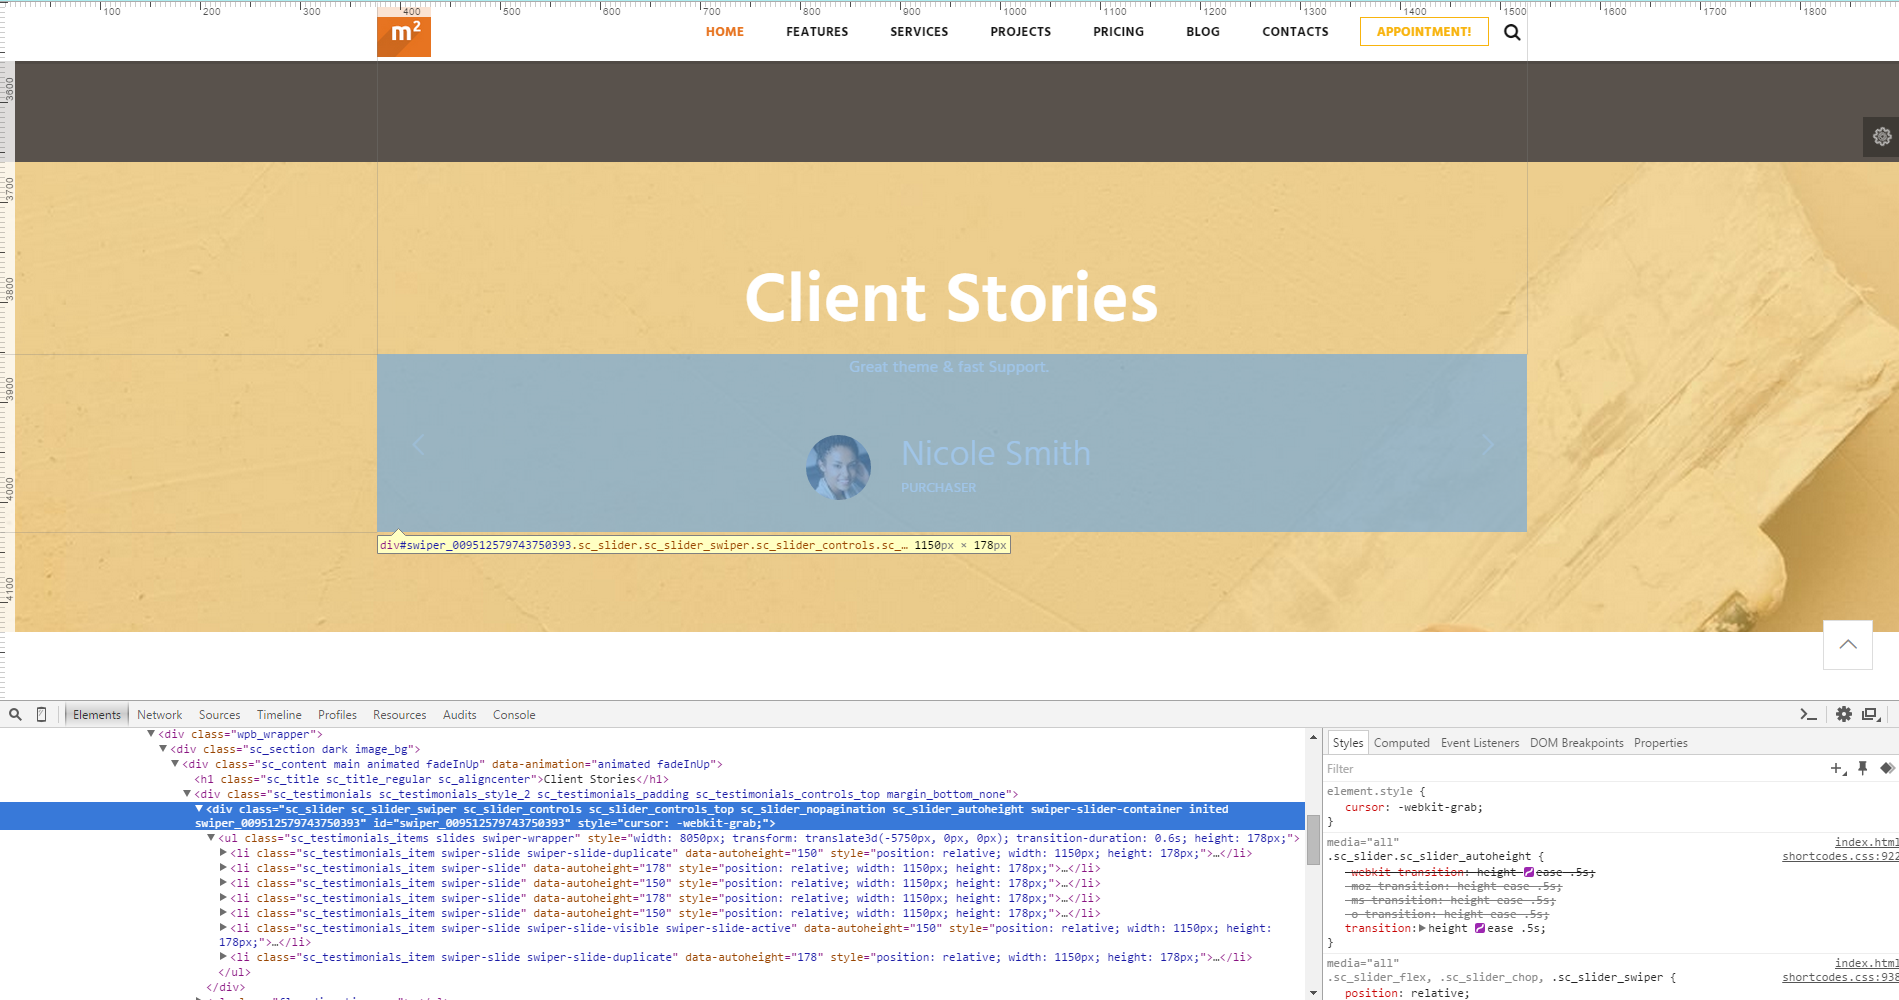The width and height of the screenshot is (1899, 1000).
Task: Collapse the wpb_wrapper div node
Action: 151,734
